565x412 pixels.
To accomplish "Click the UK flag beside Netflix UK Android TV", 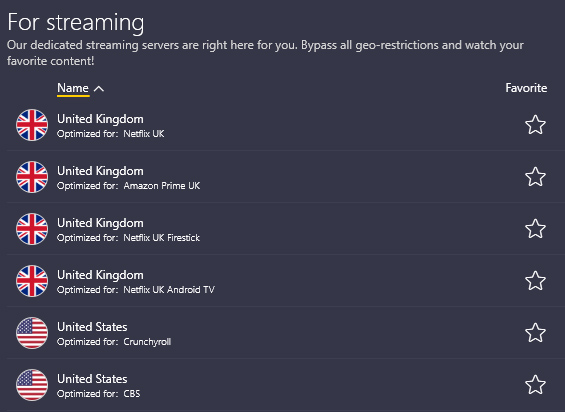I will pyautogui.click(x=32, y=281).
